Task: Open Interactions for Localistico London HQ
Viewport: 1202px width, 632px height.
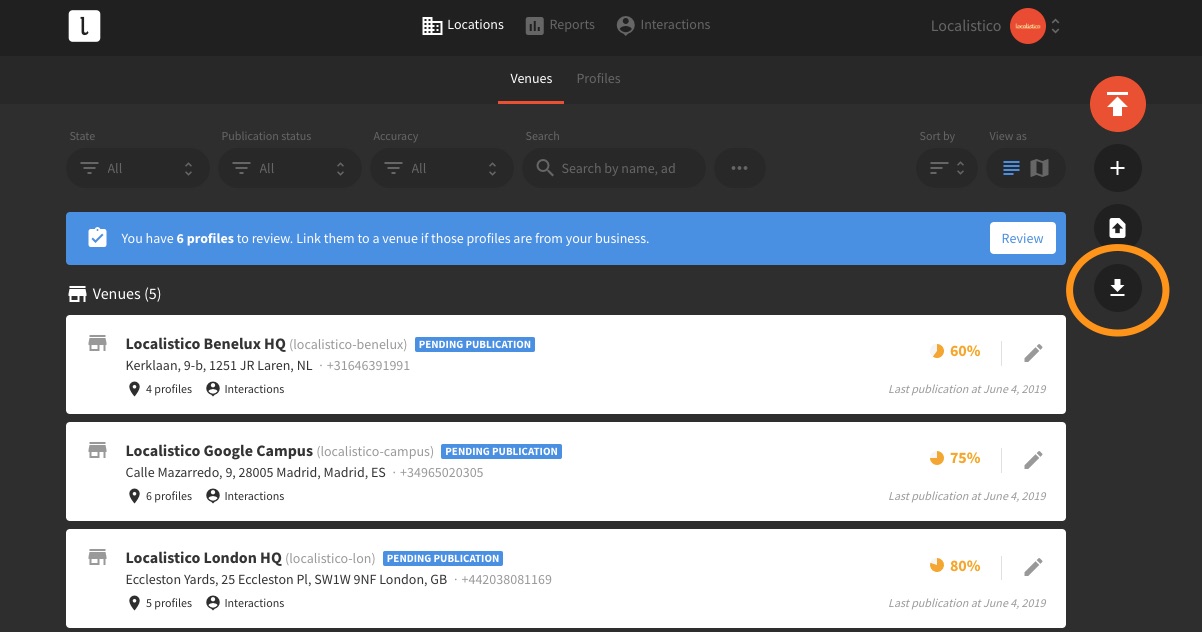Action: (245, 603)
